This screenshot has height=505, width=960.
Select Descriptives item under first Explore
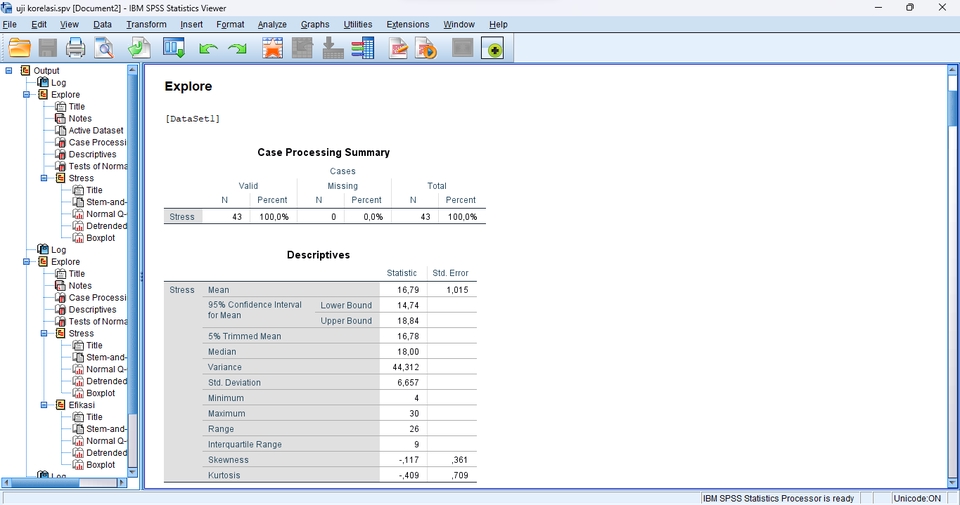[x=92, y=154]
